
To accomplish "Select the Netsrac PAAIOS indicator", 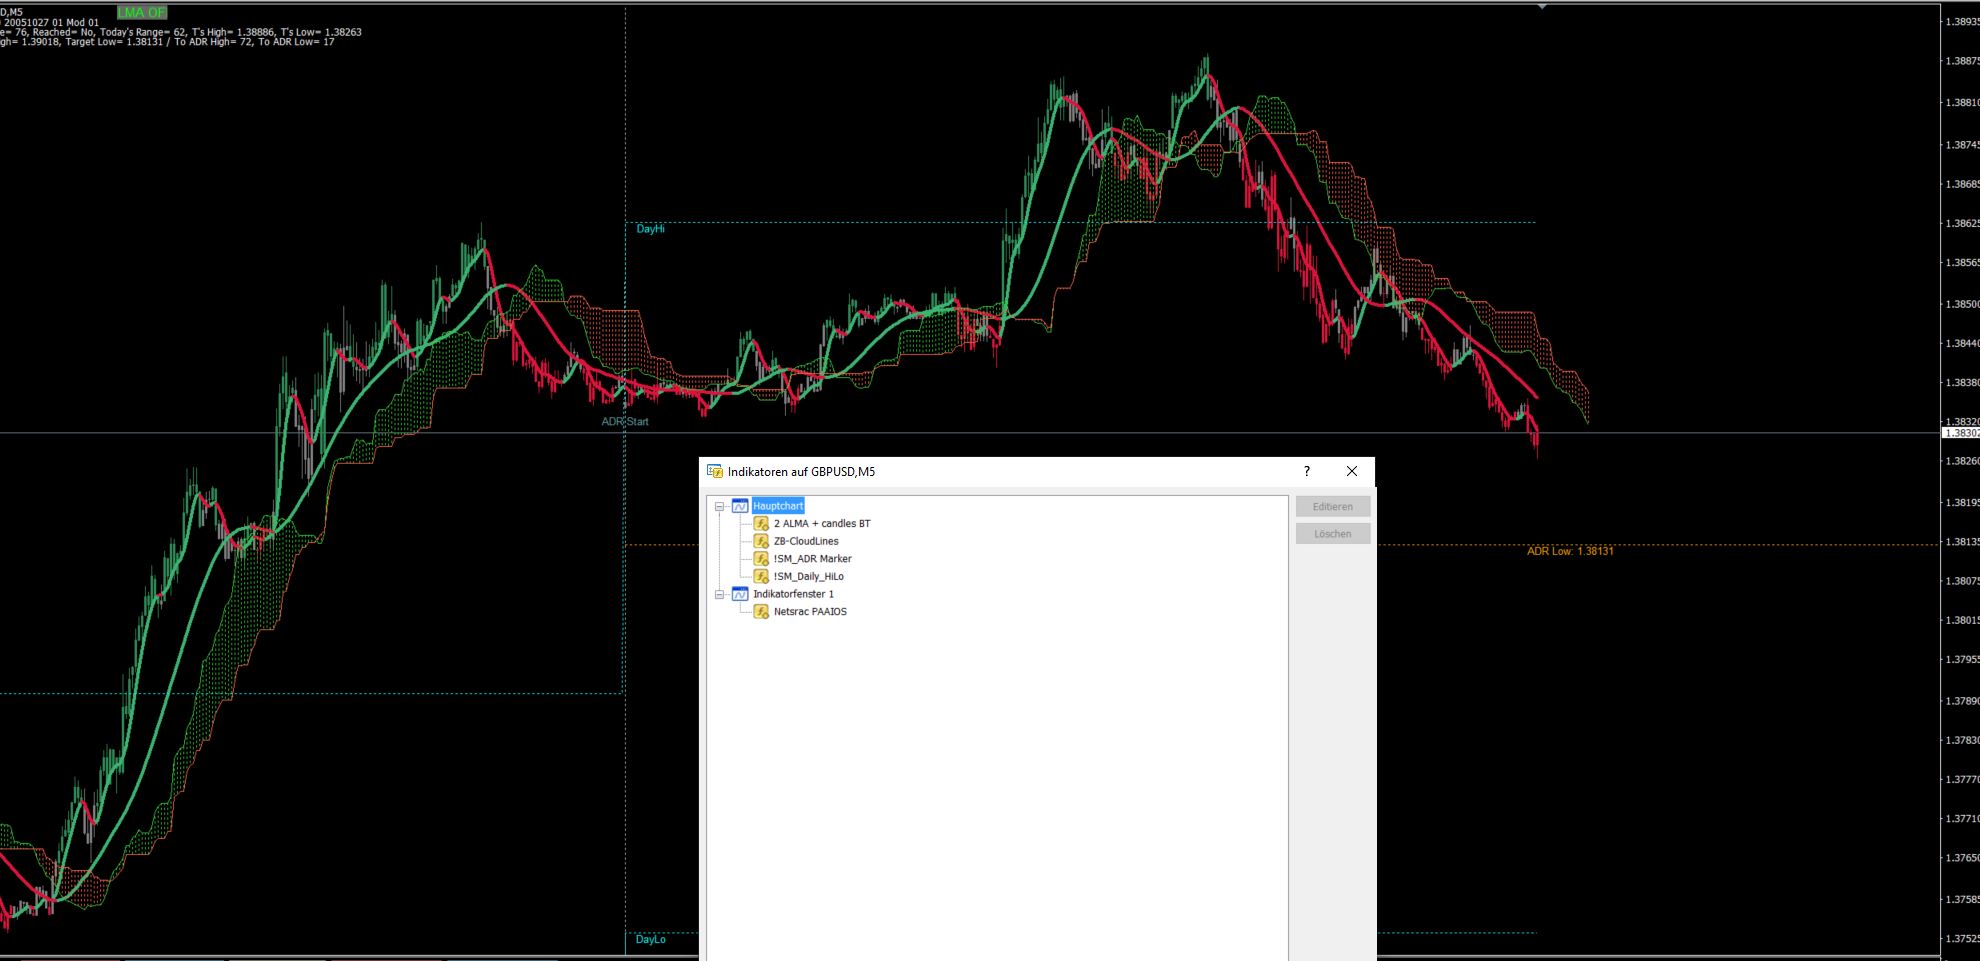I will coord(810,612).
